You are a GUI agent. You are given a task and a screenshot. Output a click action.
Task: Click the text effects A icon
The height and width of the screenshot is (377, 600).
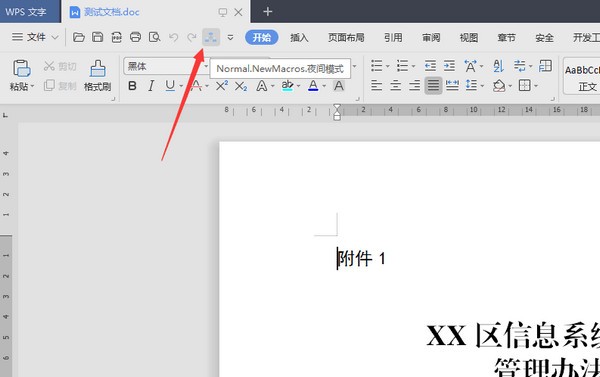point(262,86)
